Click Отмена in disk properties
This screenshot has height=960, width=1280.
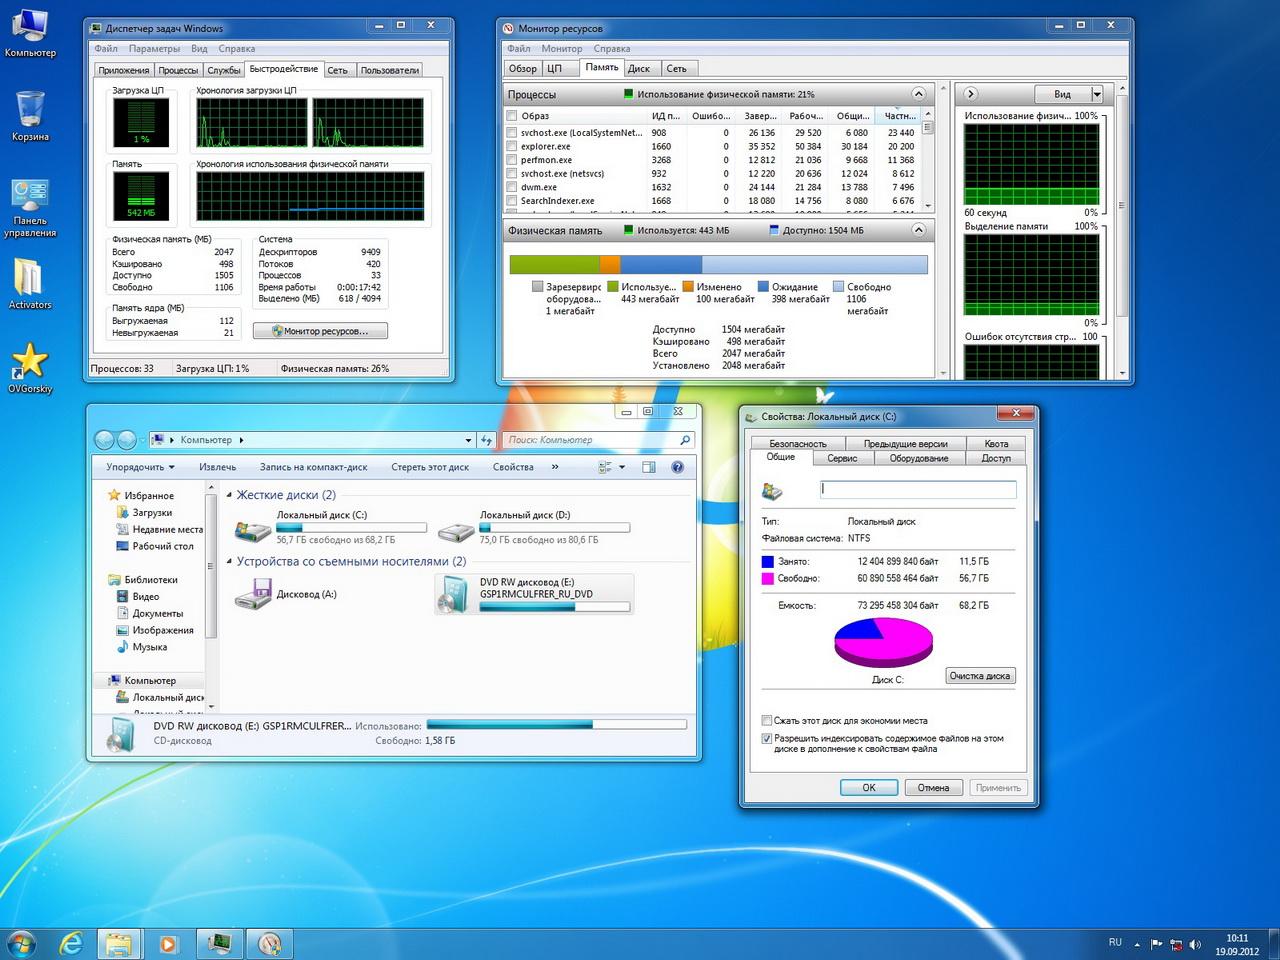point(933,788)
